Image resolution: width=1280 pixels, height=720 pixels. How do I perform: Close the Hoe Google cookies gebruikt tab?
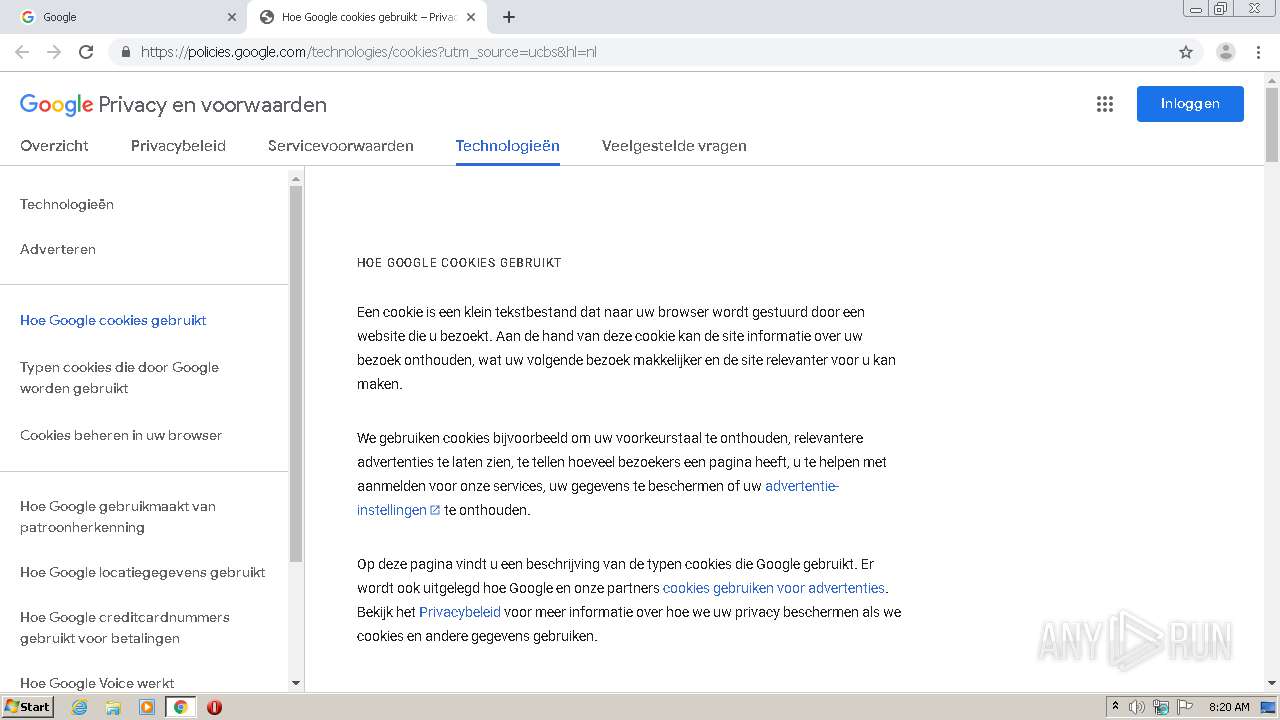coord(472,17)
